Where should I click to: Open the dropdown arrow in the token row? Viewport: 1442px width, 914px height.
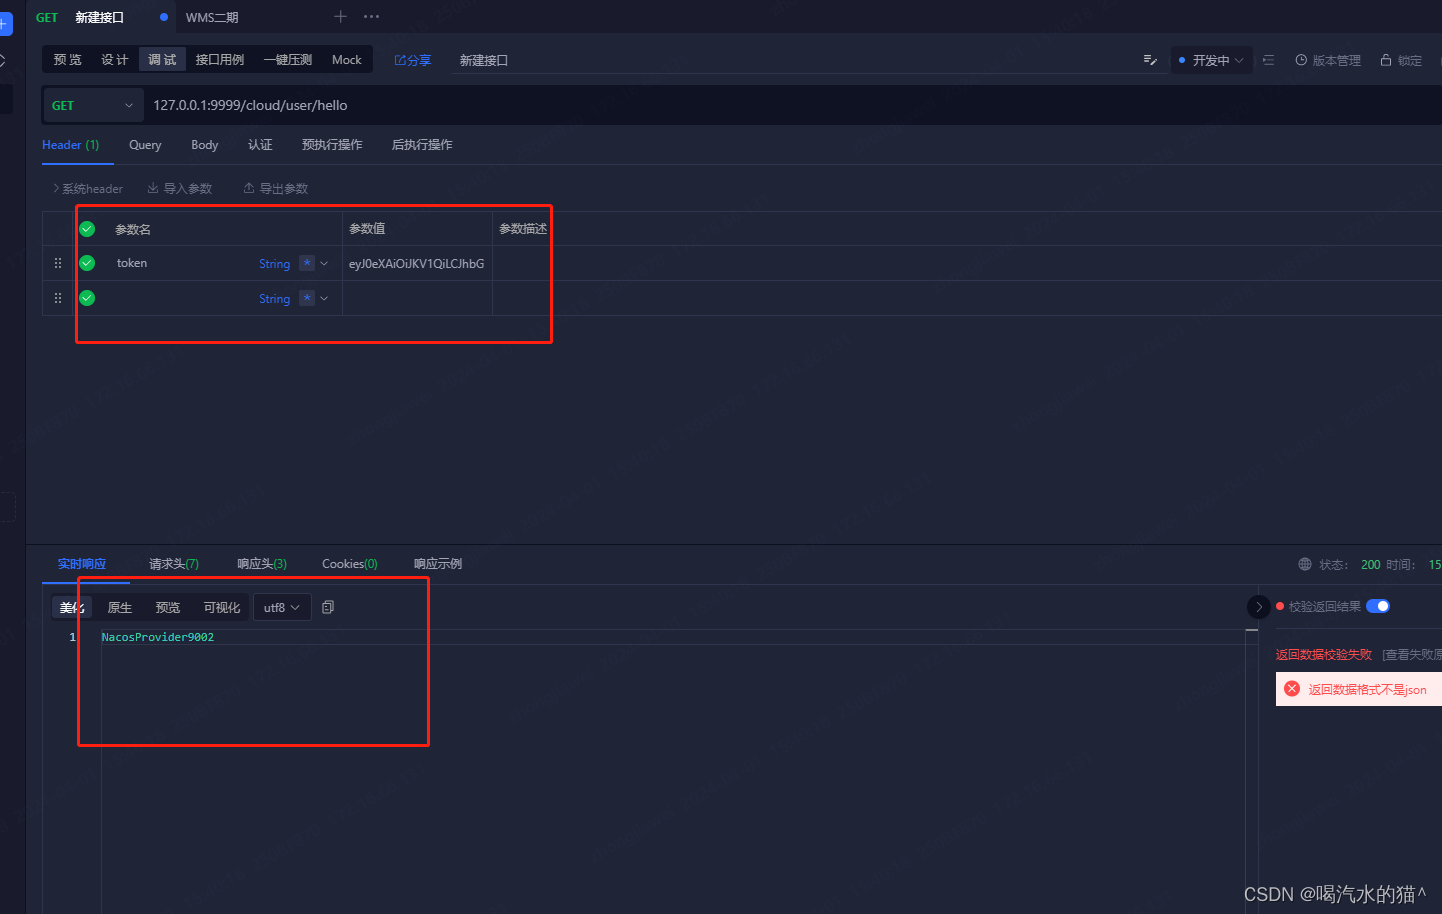click(324, 263)
